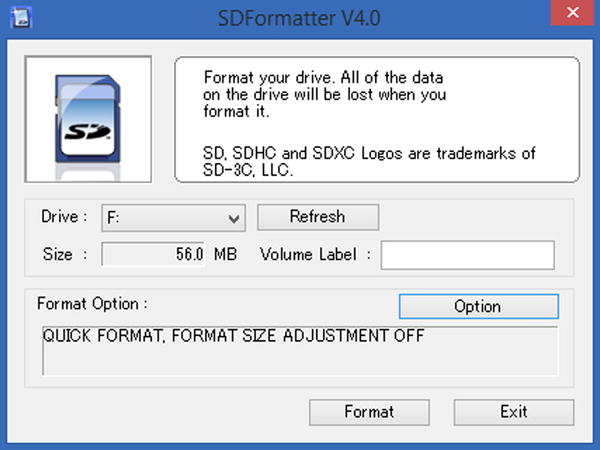Expand the Drive list using its chevron arrow

(234, 218)
